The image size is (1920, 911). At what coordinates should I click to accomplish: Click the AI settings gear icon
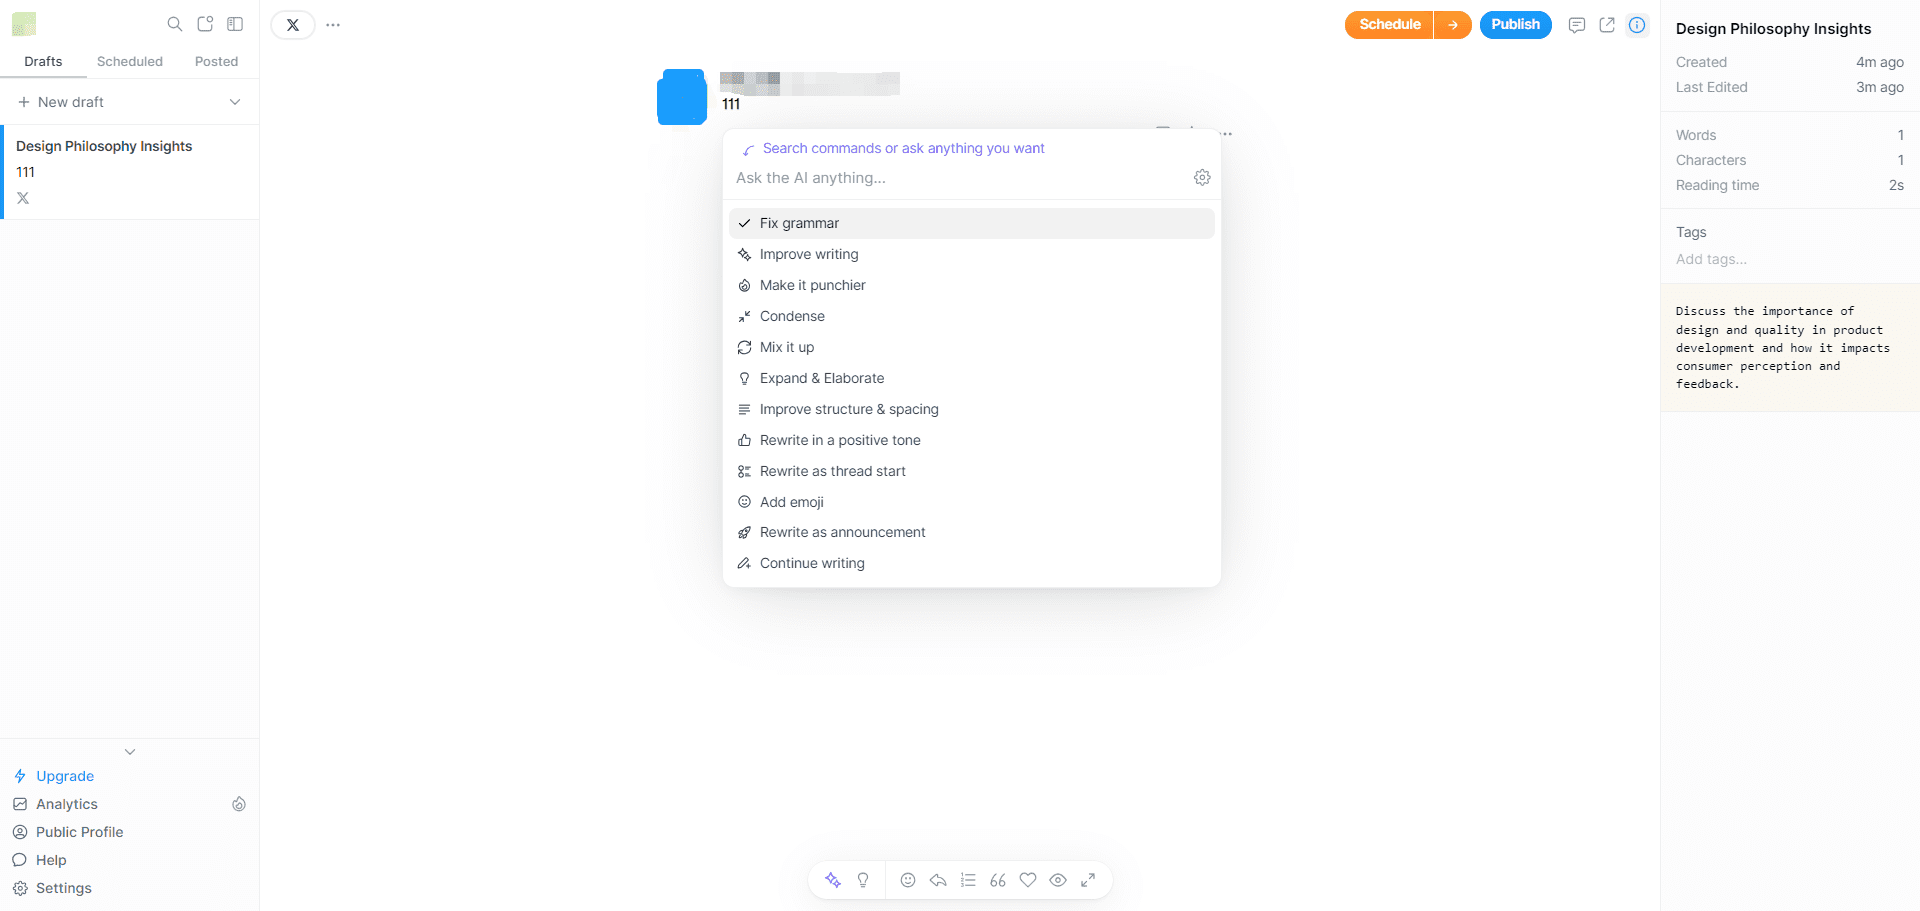pyautogui.click(x=1202, y=177)
